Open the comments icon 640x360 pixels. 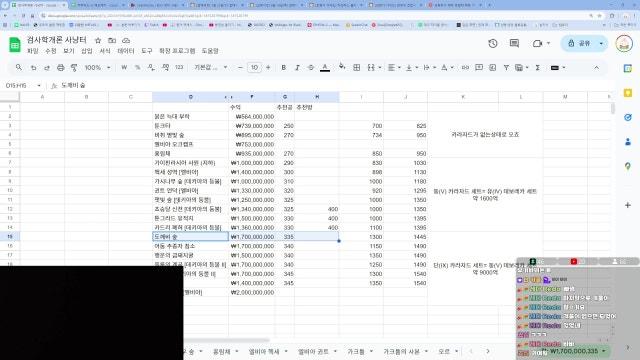pyautogui.click(x=514, y=43)
